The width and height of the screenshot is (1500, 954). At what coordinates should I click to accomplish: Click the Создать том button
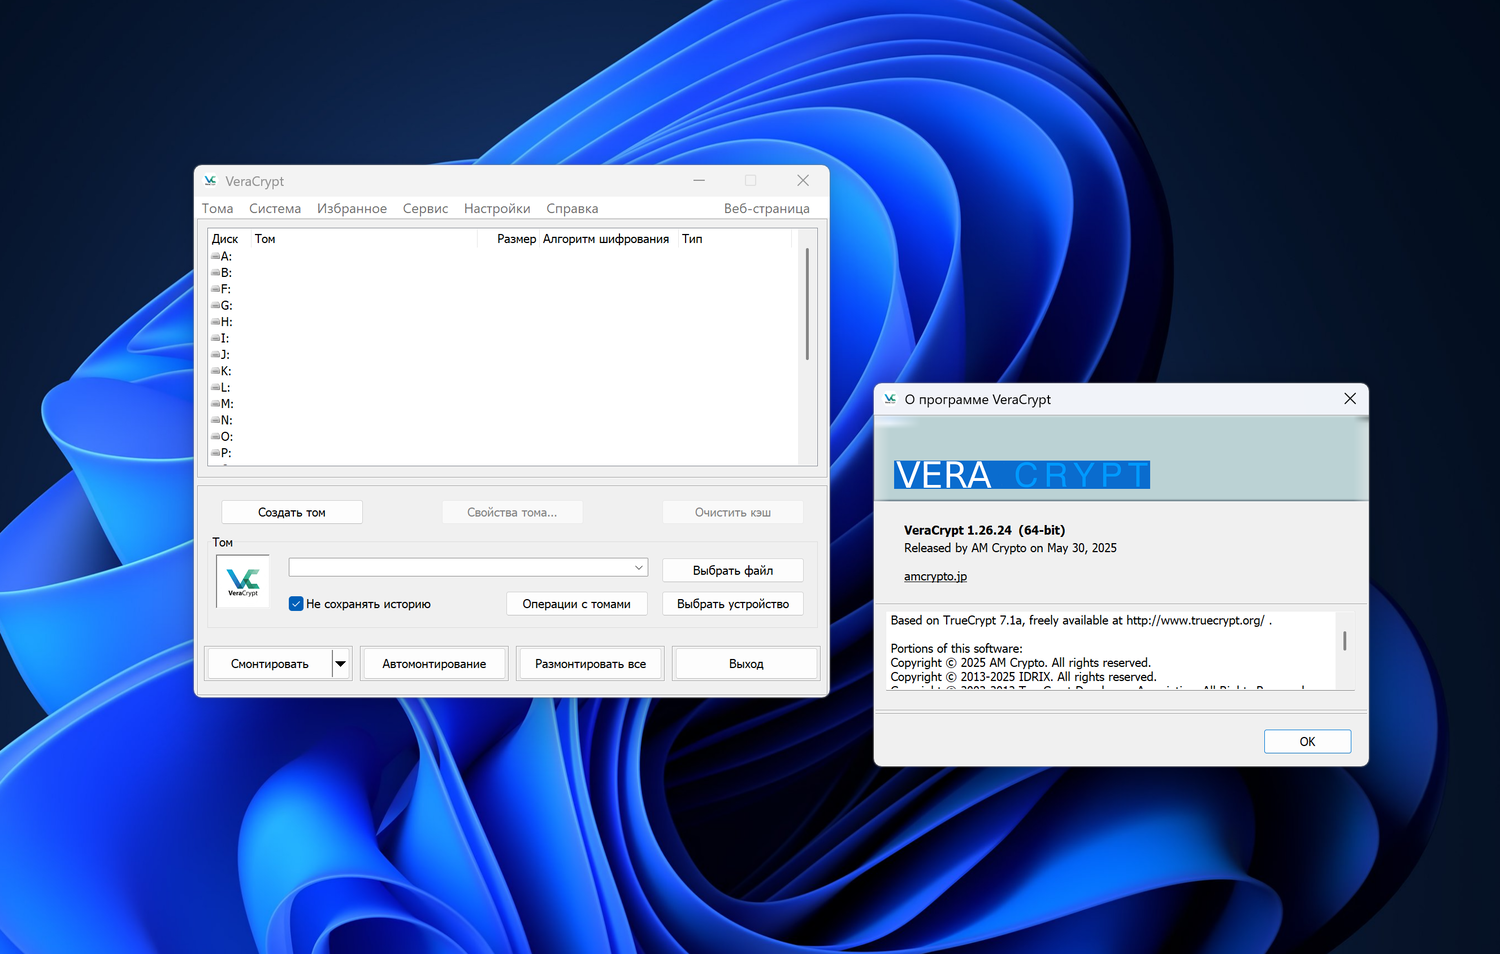292,512
